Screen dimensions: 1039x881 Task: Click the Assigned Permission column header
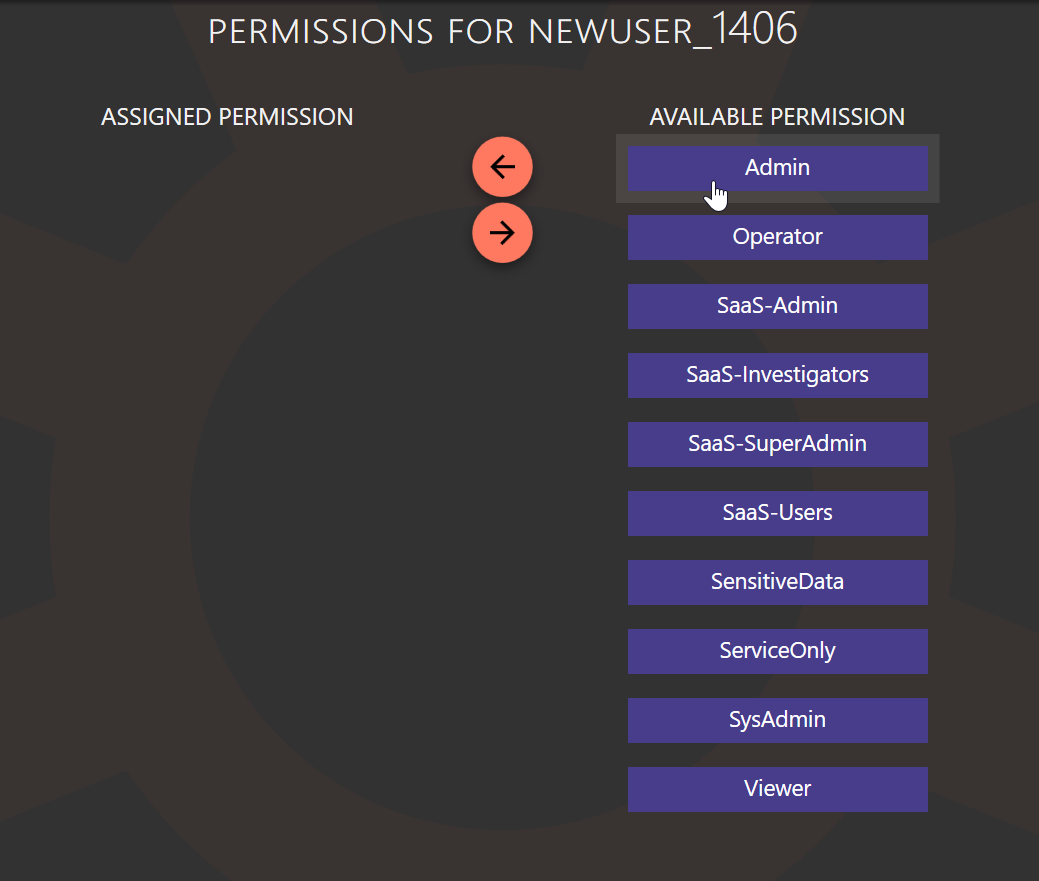pos(227,116)
